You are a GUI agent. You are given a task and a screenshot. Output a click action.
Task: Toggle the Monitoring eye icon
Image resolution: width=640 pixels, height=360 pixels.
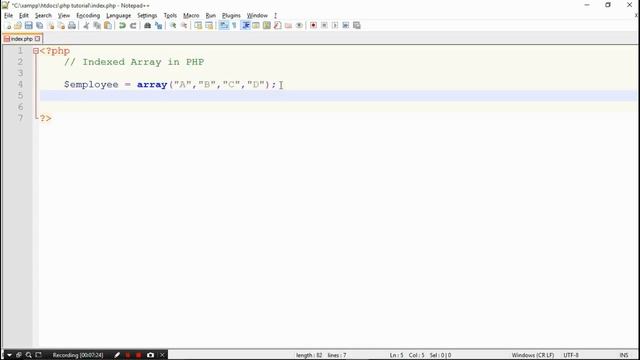click(x=299, y=25)
